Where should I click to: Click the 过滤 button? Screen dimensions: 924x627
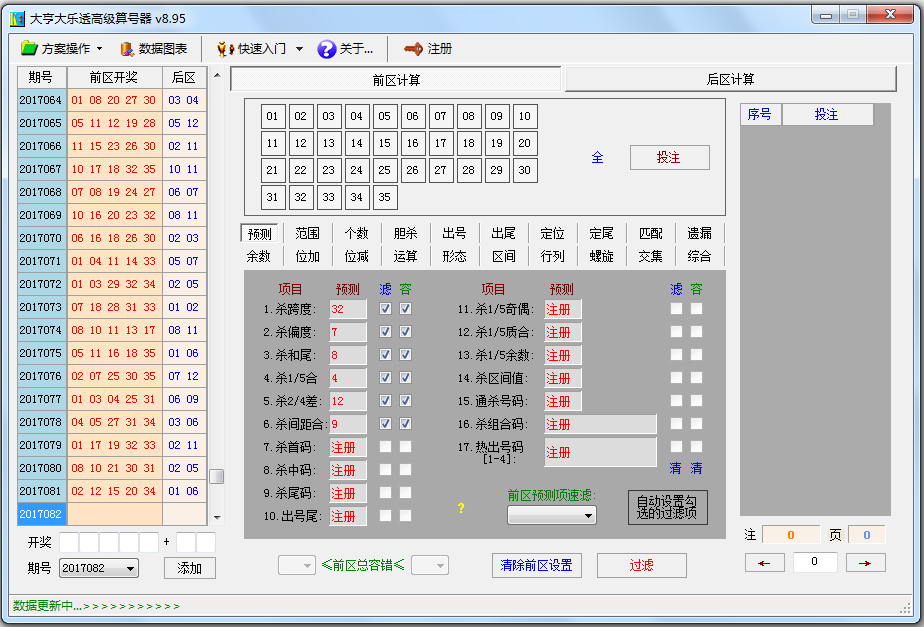[x=642, y=565]
